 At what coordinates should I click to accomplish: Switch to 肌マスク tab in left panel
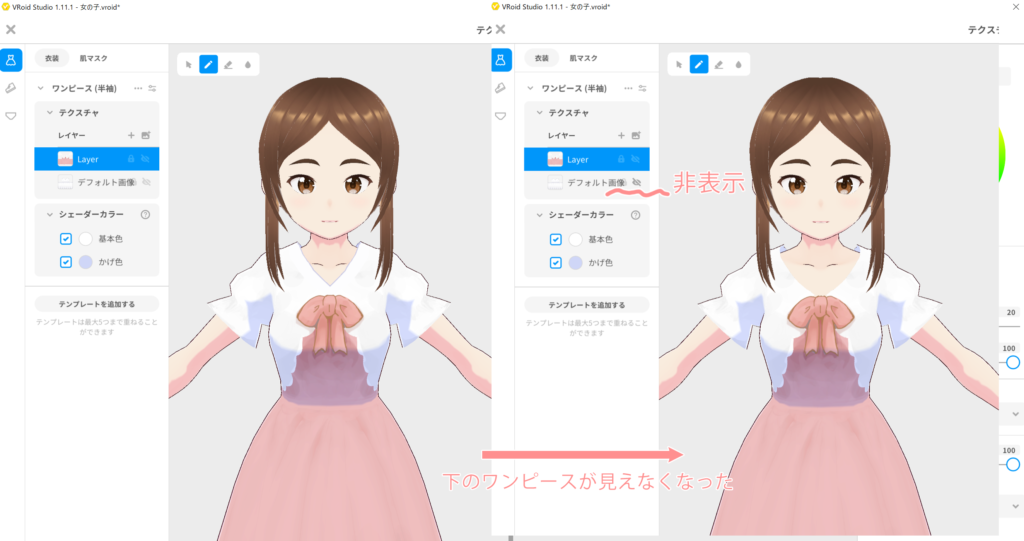(x=95, y=58)
